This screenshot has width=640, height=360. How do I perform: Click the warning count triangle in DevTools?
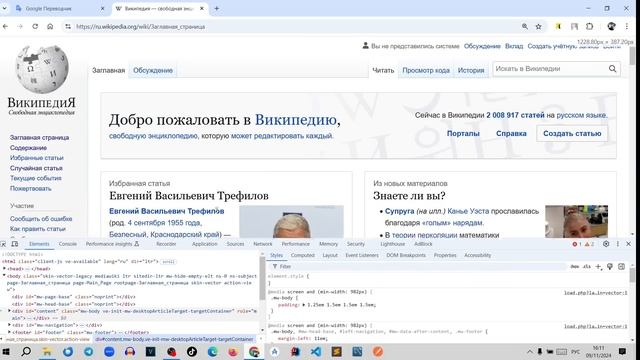point(589,244)
